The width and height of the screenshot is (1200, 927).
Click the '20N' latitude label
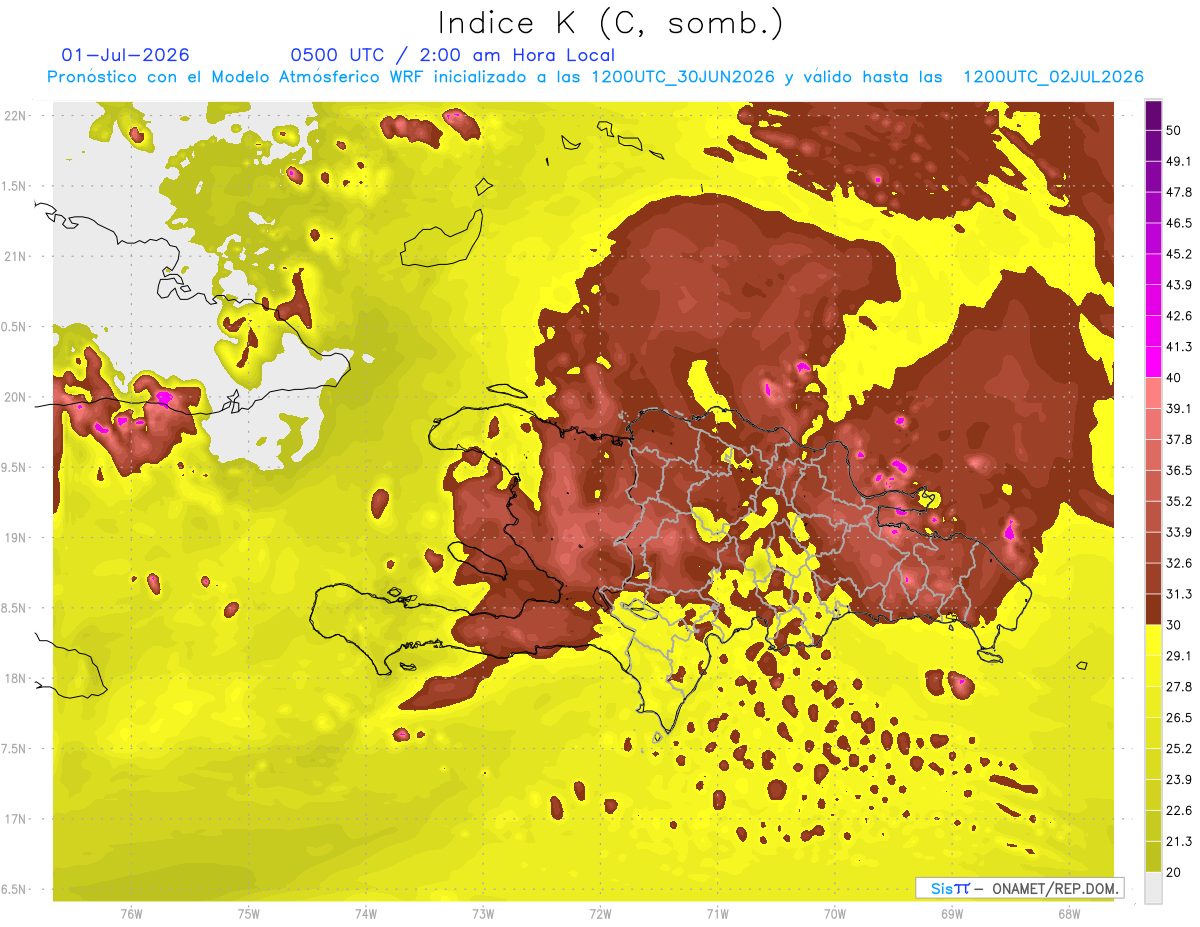click(x=16, y=397)
